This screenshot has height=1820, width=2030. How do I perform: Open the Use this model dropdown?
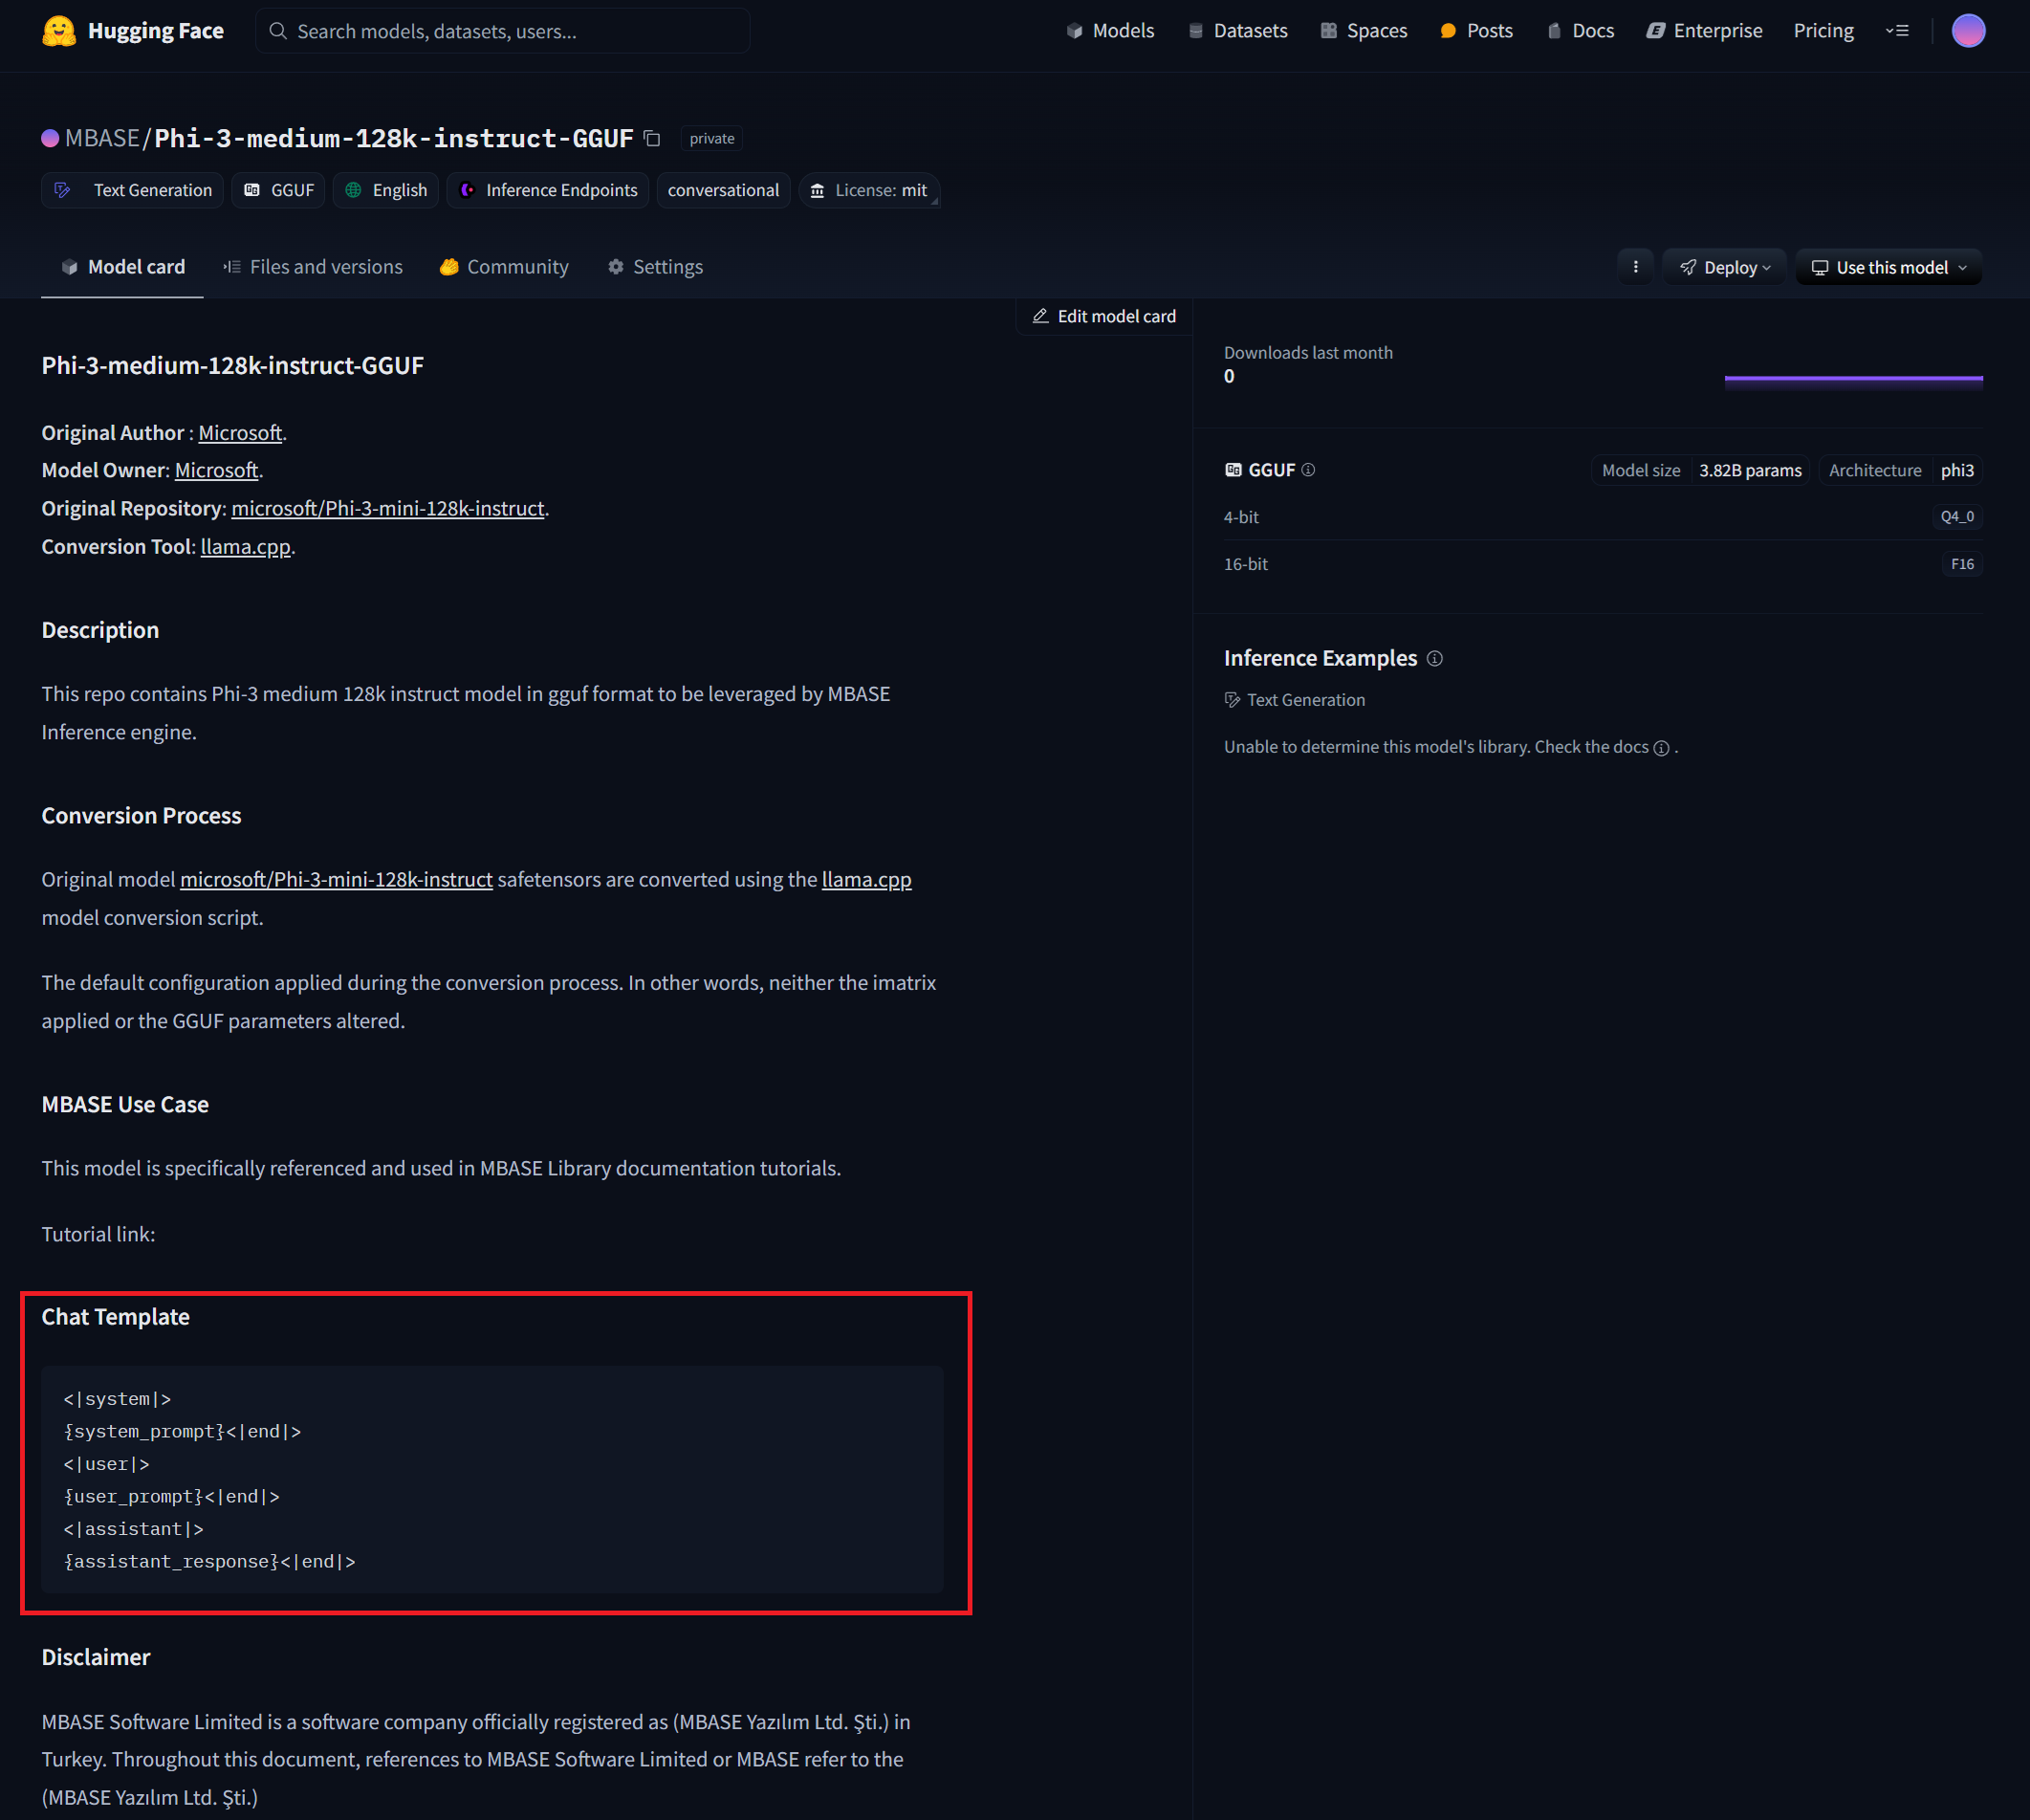[x=1888, y=267]
